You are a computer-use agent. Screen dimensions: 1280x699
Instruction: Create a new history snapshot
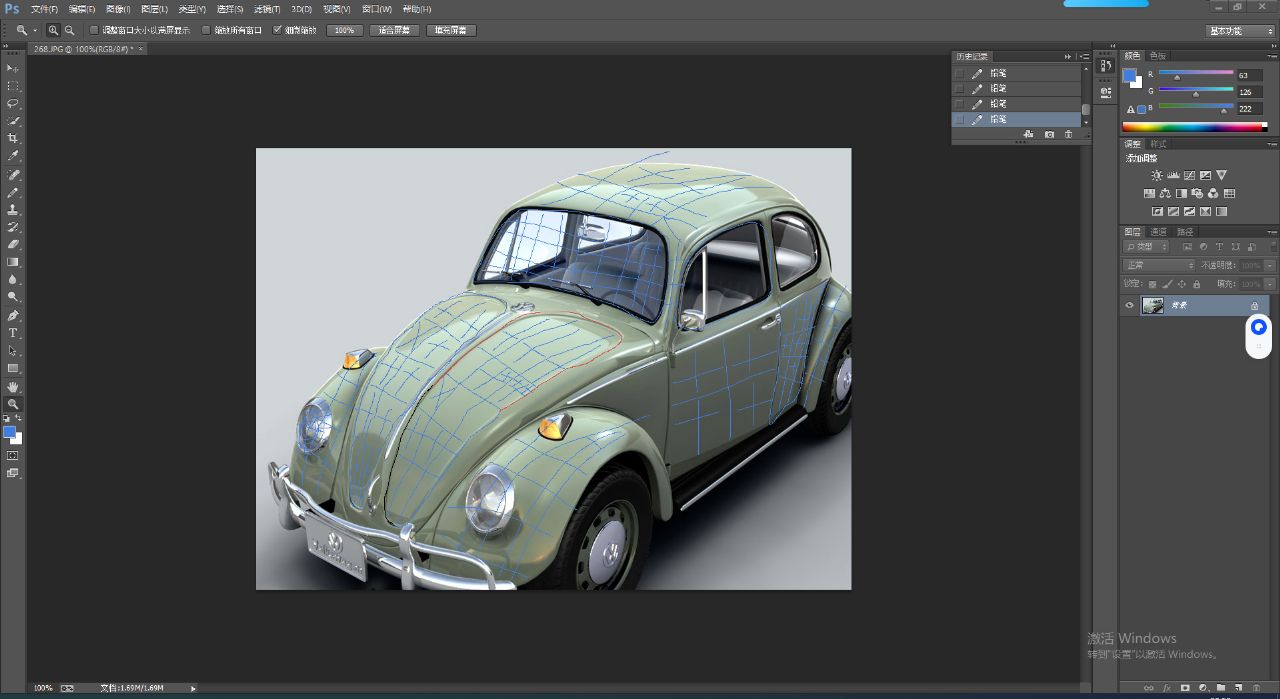tap(1049, 134)
